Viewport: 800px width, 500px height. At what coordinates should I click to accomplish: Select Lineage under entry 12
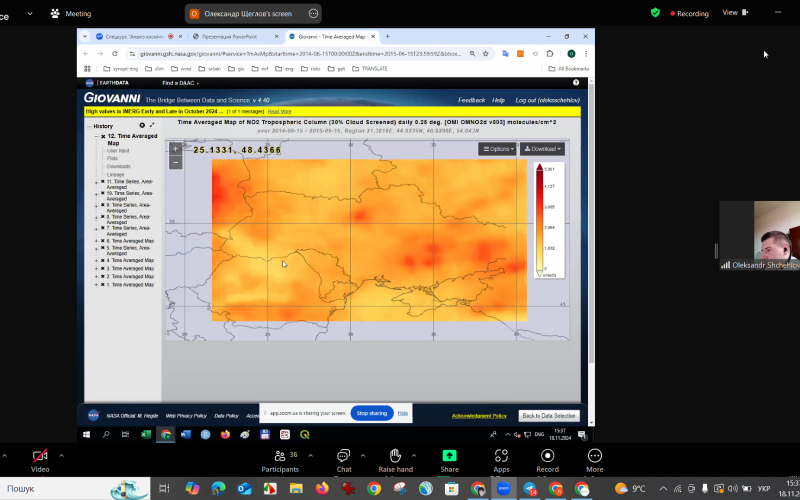pos(115,174)
